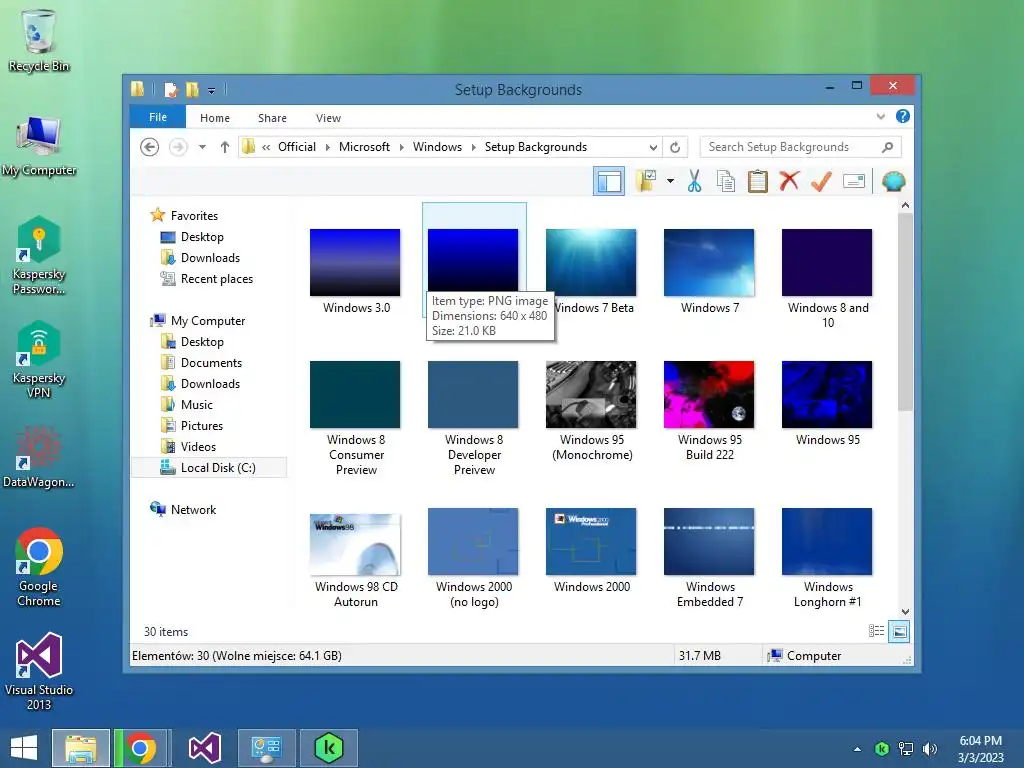
Task: Toggle the preview pane layout button
Action: (609, 182)
